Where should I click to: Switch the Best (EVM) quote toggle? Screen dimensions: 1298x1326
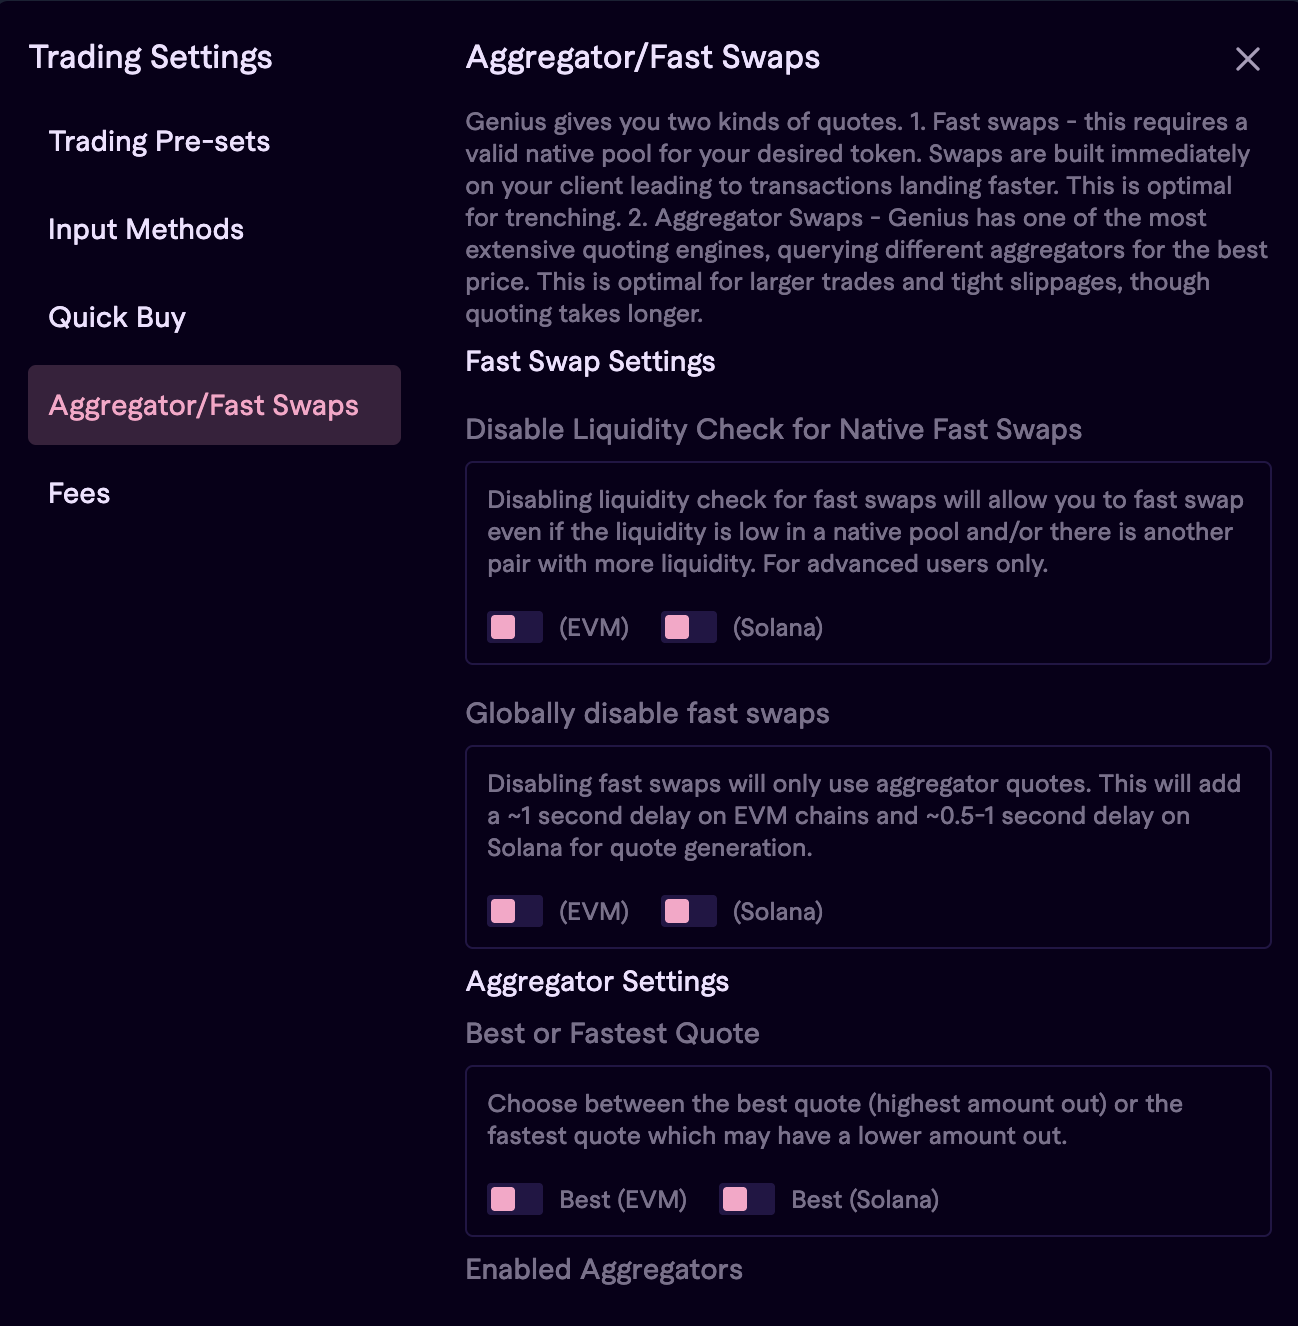(515, 1199)
